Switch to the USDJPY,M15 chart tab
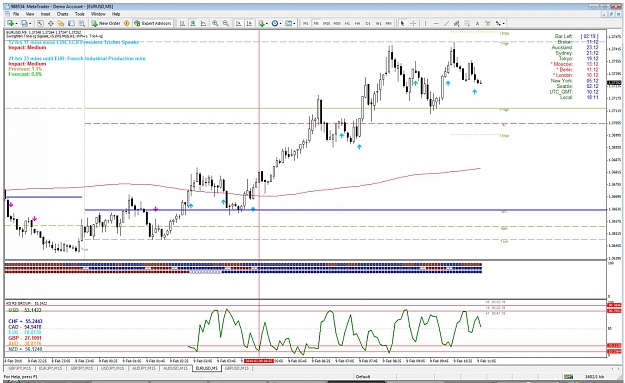The height and width of the screenshot is (383, 625). pyautogui.click(x=112, y=368)
